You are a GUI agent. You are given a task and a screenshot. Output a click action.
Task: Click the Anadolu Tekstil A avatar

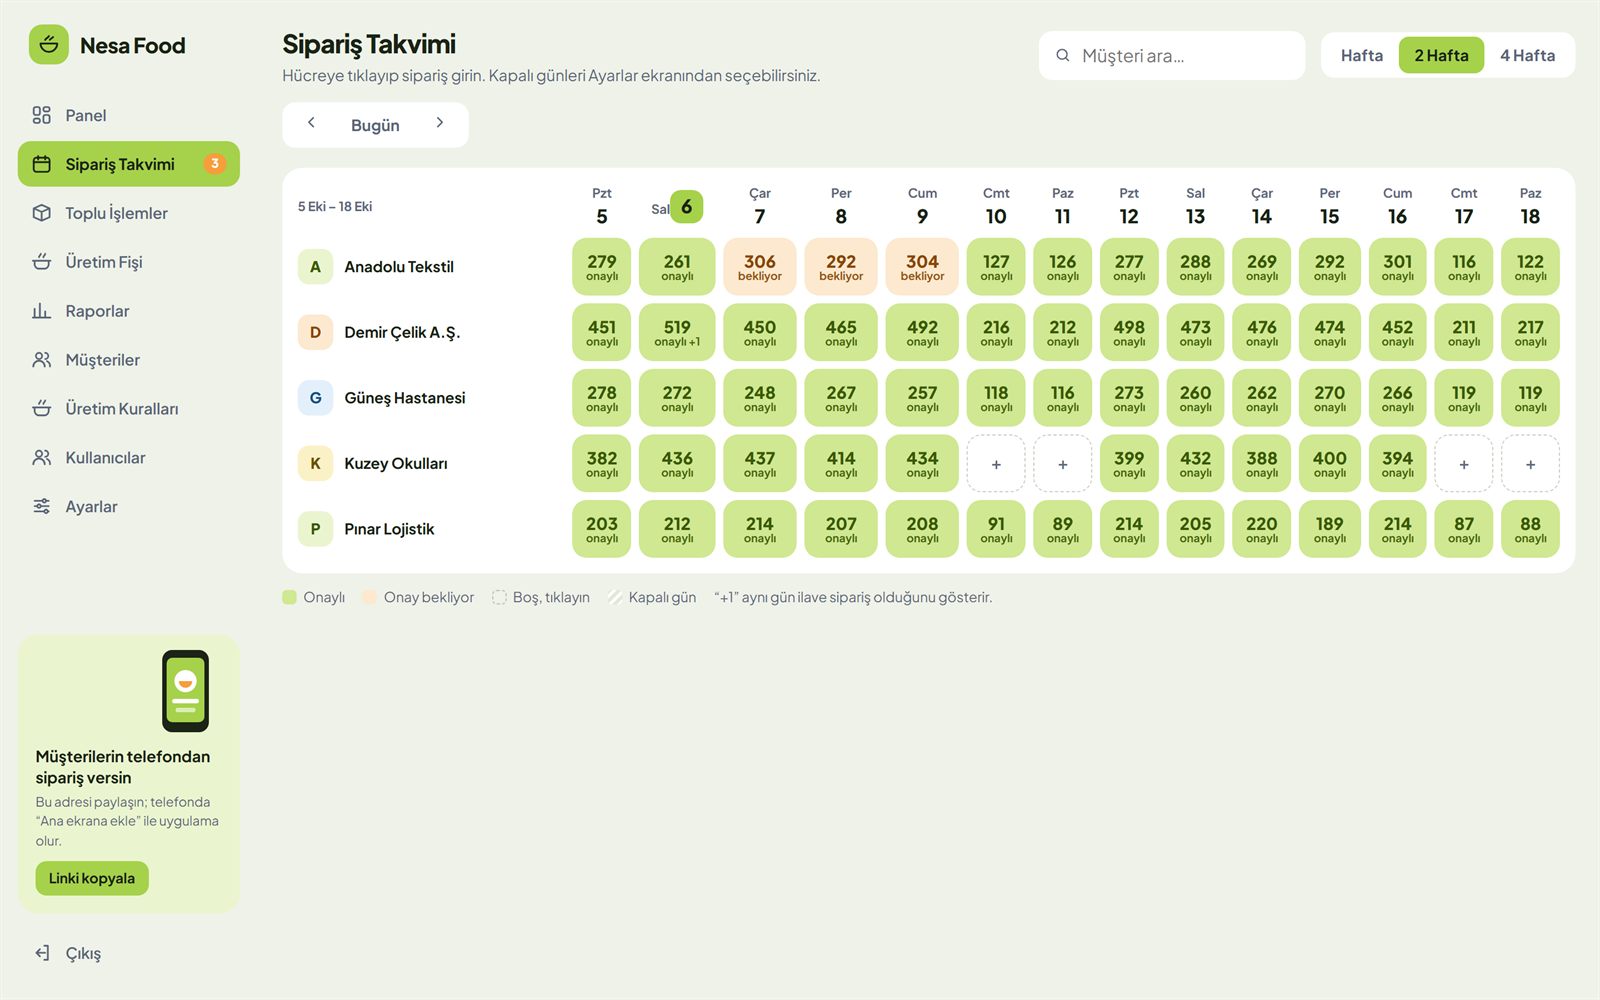tap(315, 267)
